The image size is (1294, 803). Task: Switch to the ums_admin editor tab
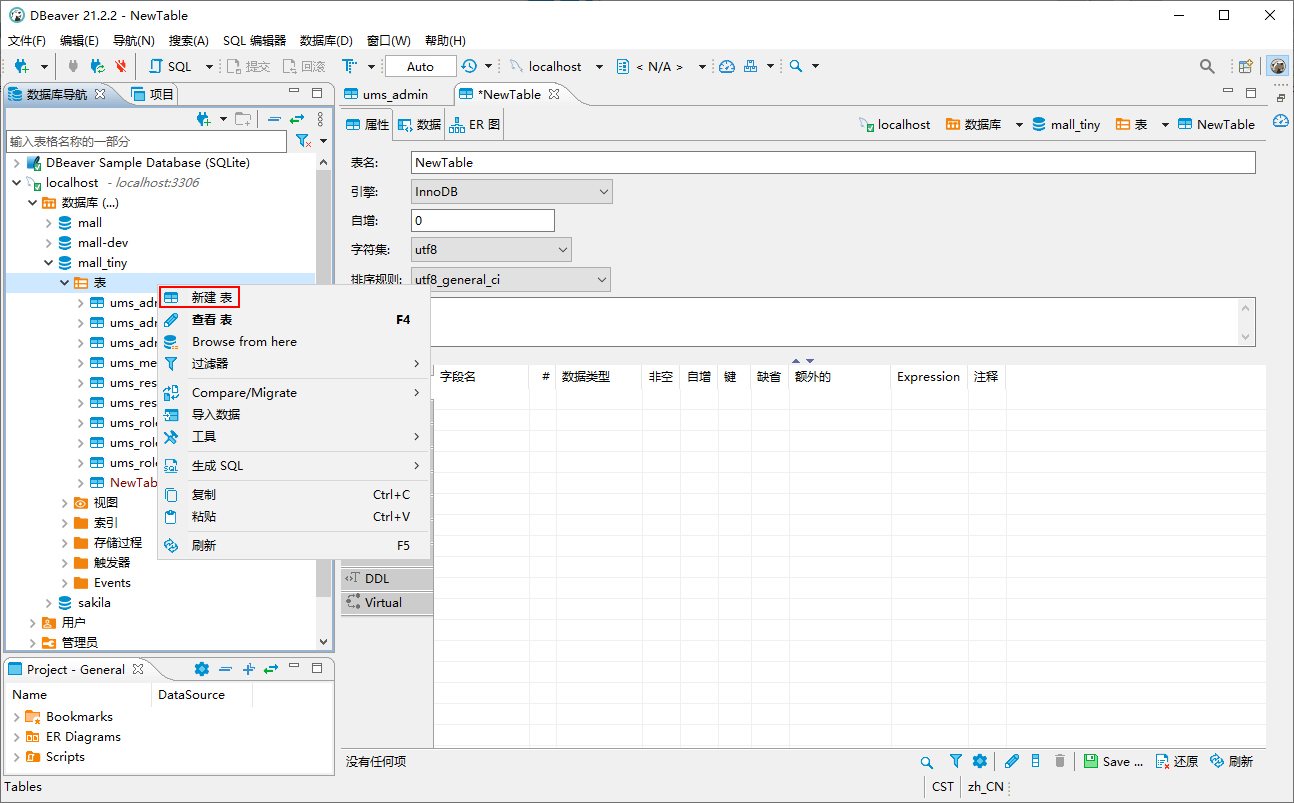tap(387, 94)
